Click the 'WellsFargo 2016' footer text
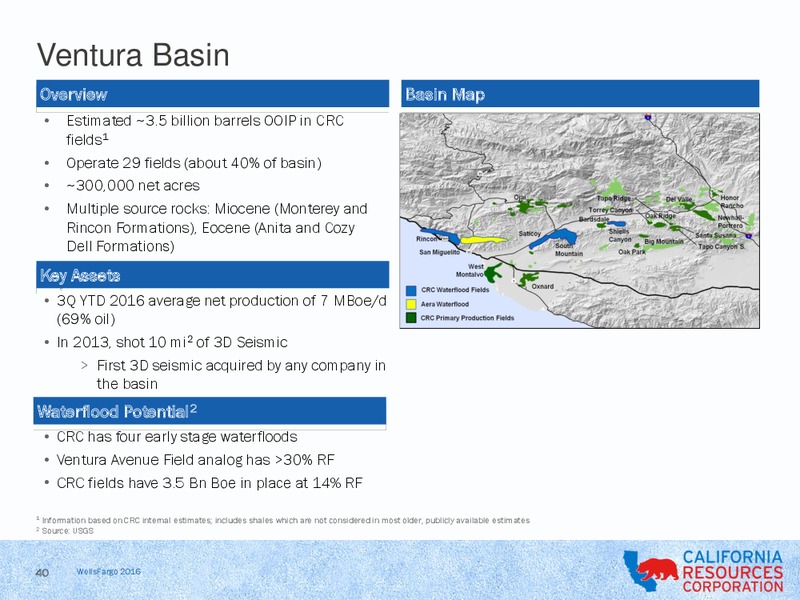 pyautogui.click(x=108, y=571)
